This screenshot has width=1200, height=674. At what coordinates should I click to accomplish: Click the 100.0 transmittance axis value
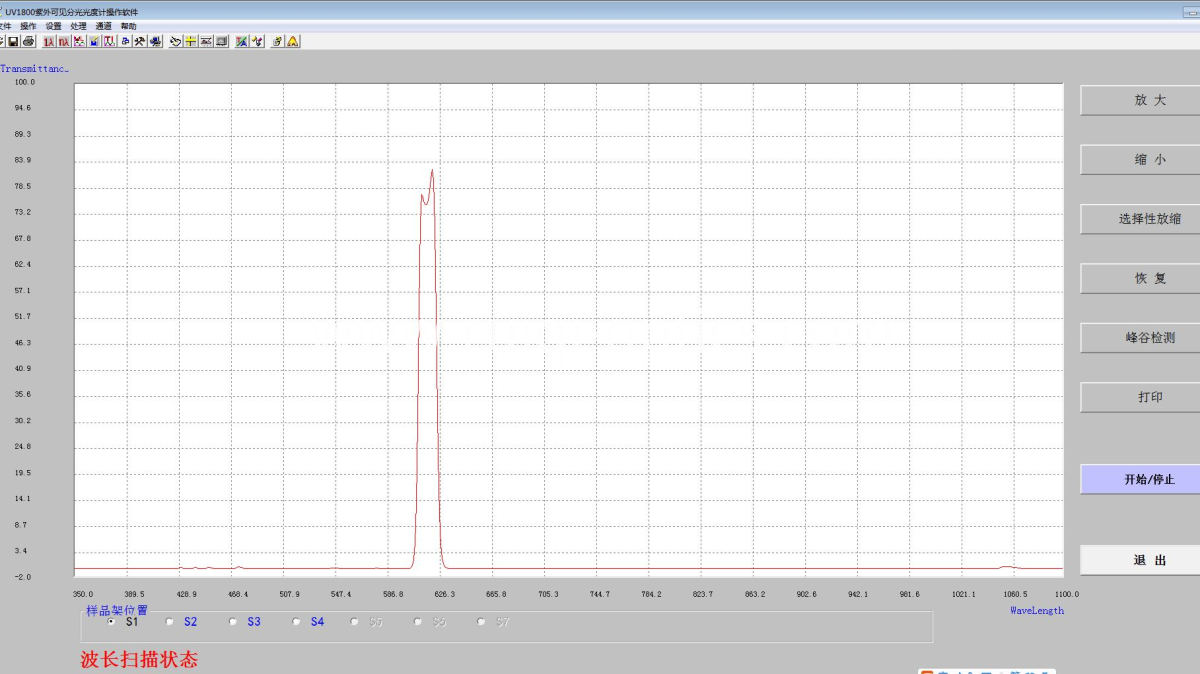click(x=24, y=82)
